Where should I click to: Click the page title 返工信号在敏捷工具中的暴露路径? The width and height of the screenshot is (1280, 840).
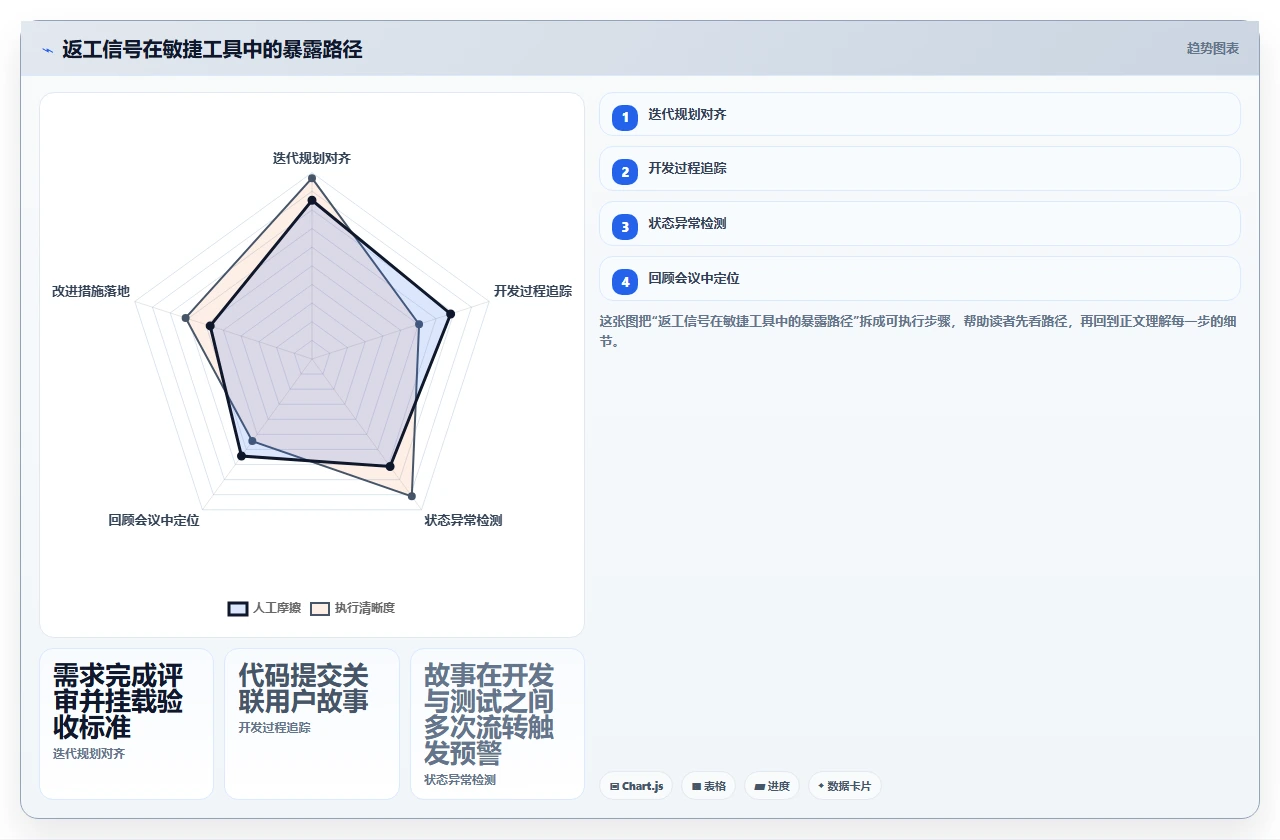(212, 49)
